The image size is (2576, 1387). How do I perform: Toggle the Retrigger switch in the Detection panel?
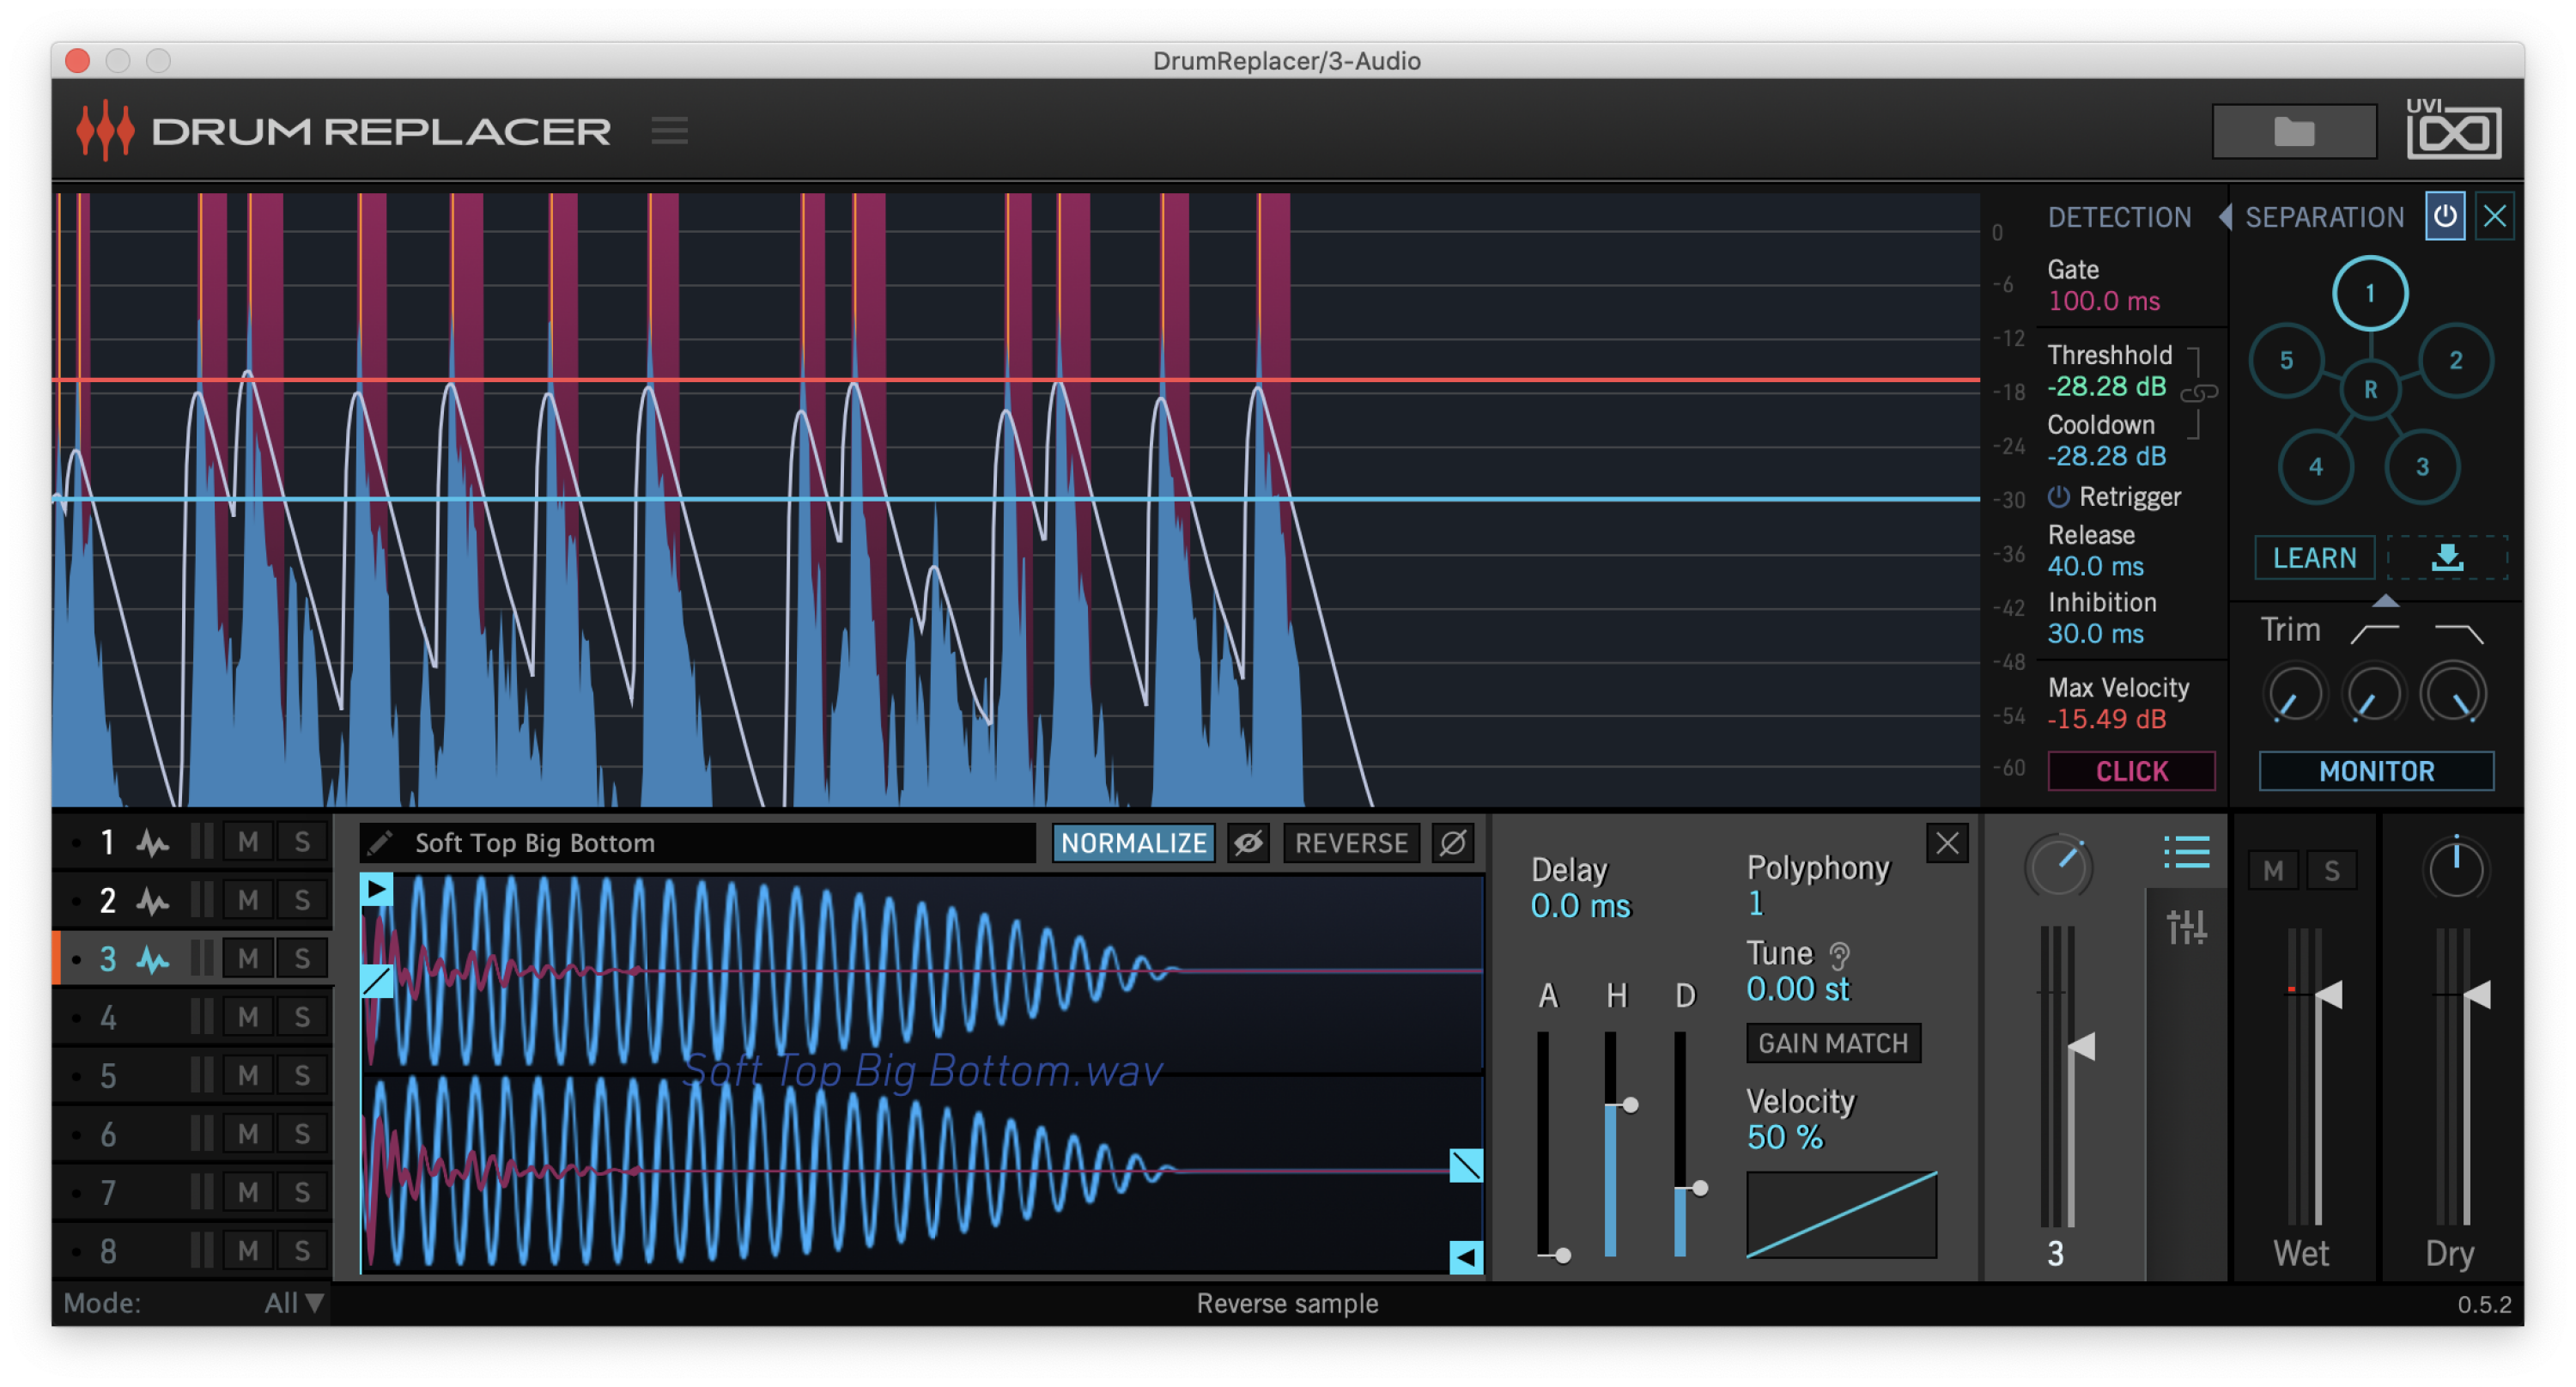click(2060, 497)
